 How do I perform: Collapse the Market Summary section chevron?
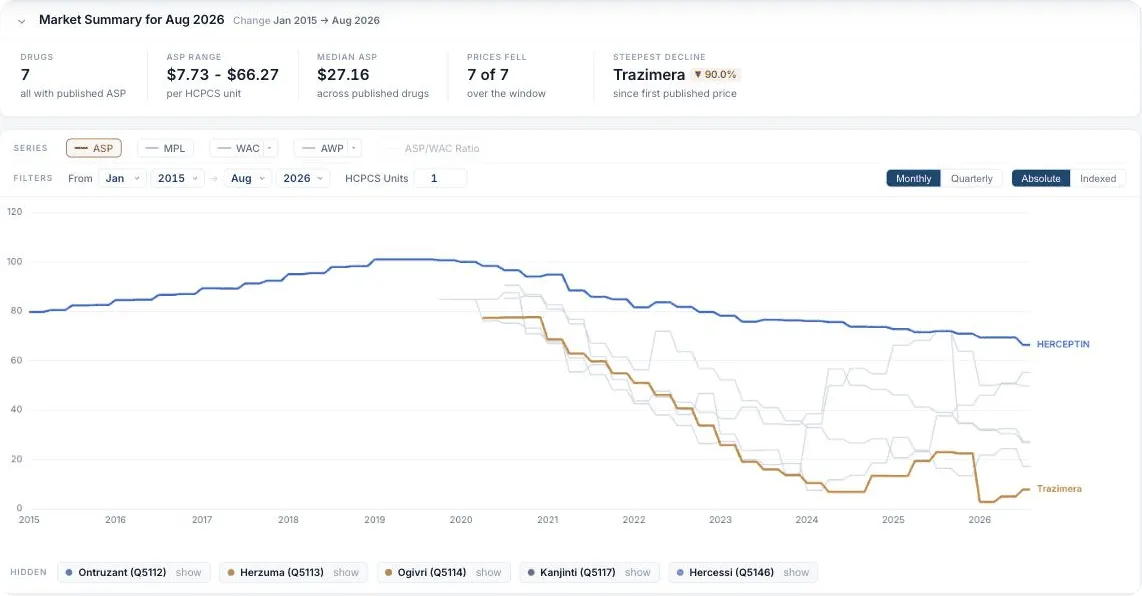click(x=22, y=21)
